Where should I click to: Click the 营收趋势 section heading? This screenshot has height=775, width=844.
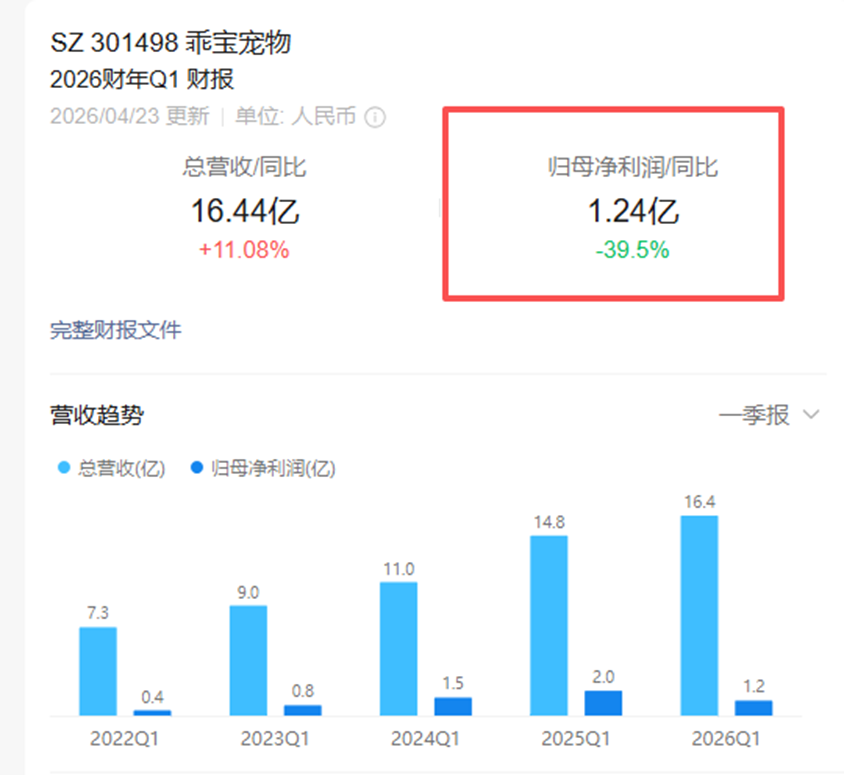(97, 415)
